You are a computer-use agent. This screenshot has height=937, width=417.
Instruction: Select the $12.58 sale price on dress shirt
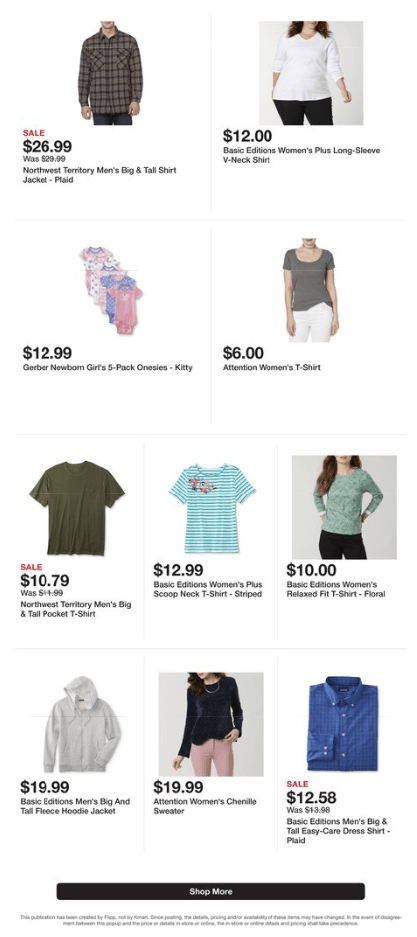pyautogui.click(x=311, y=798)
